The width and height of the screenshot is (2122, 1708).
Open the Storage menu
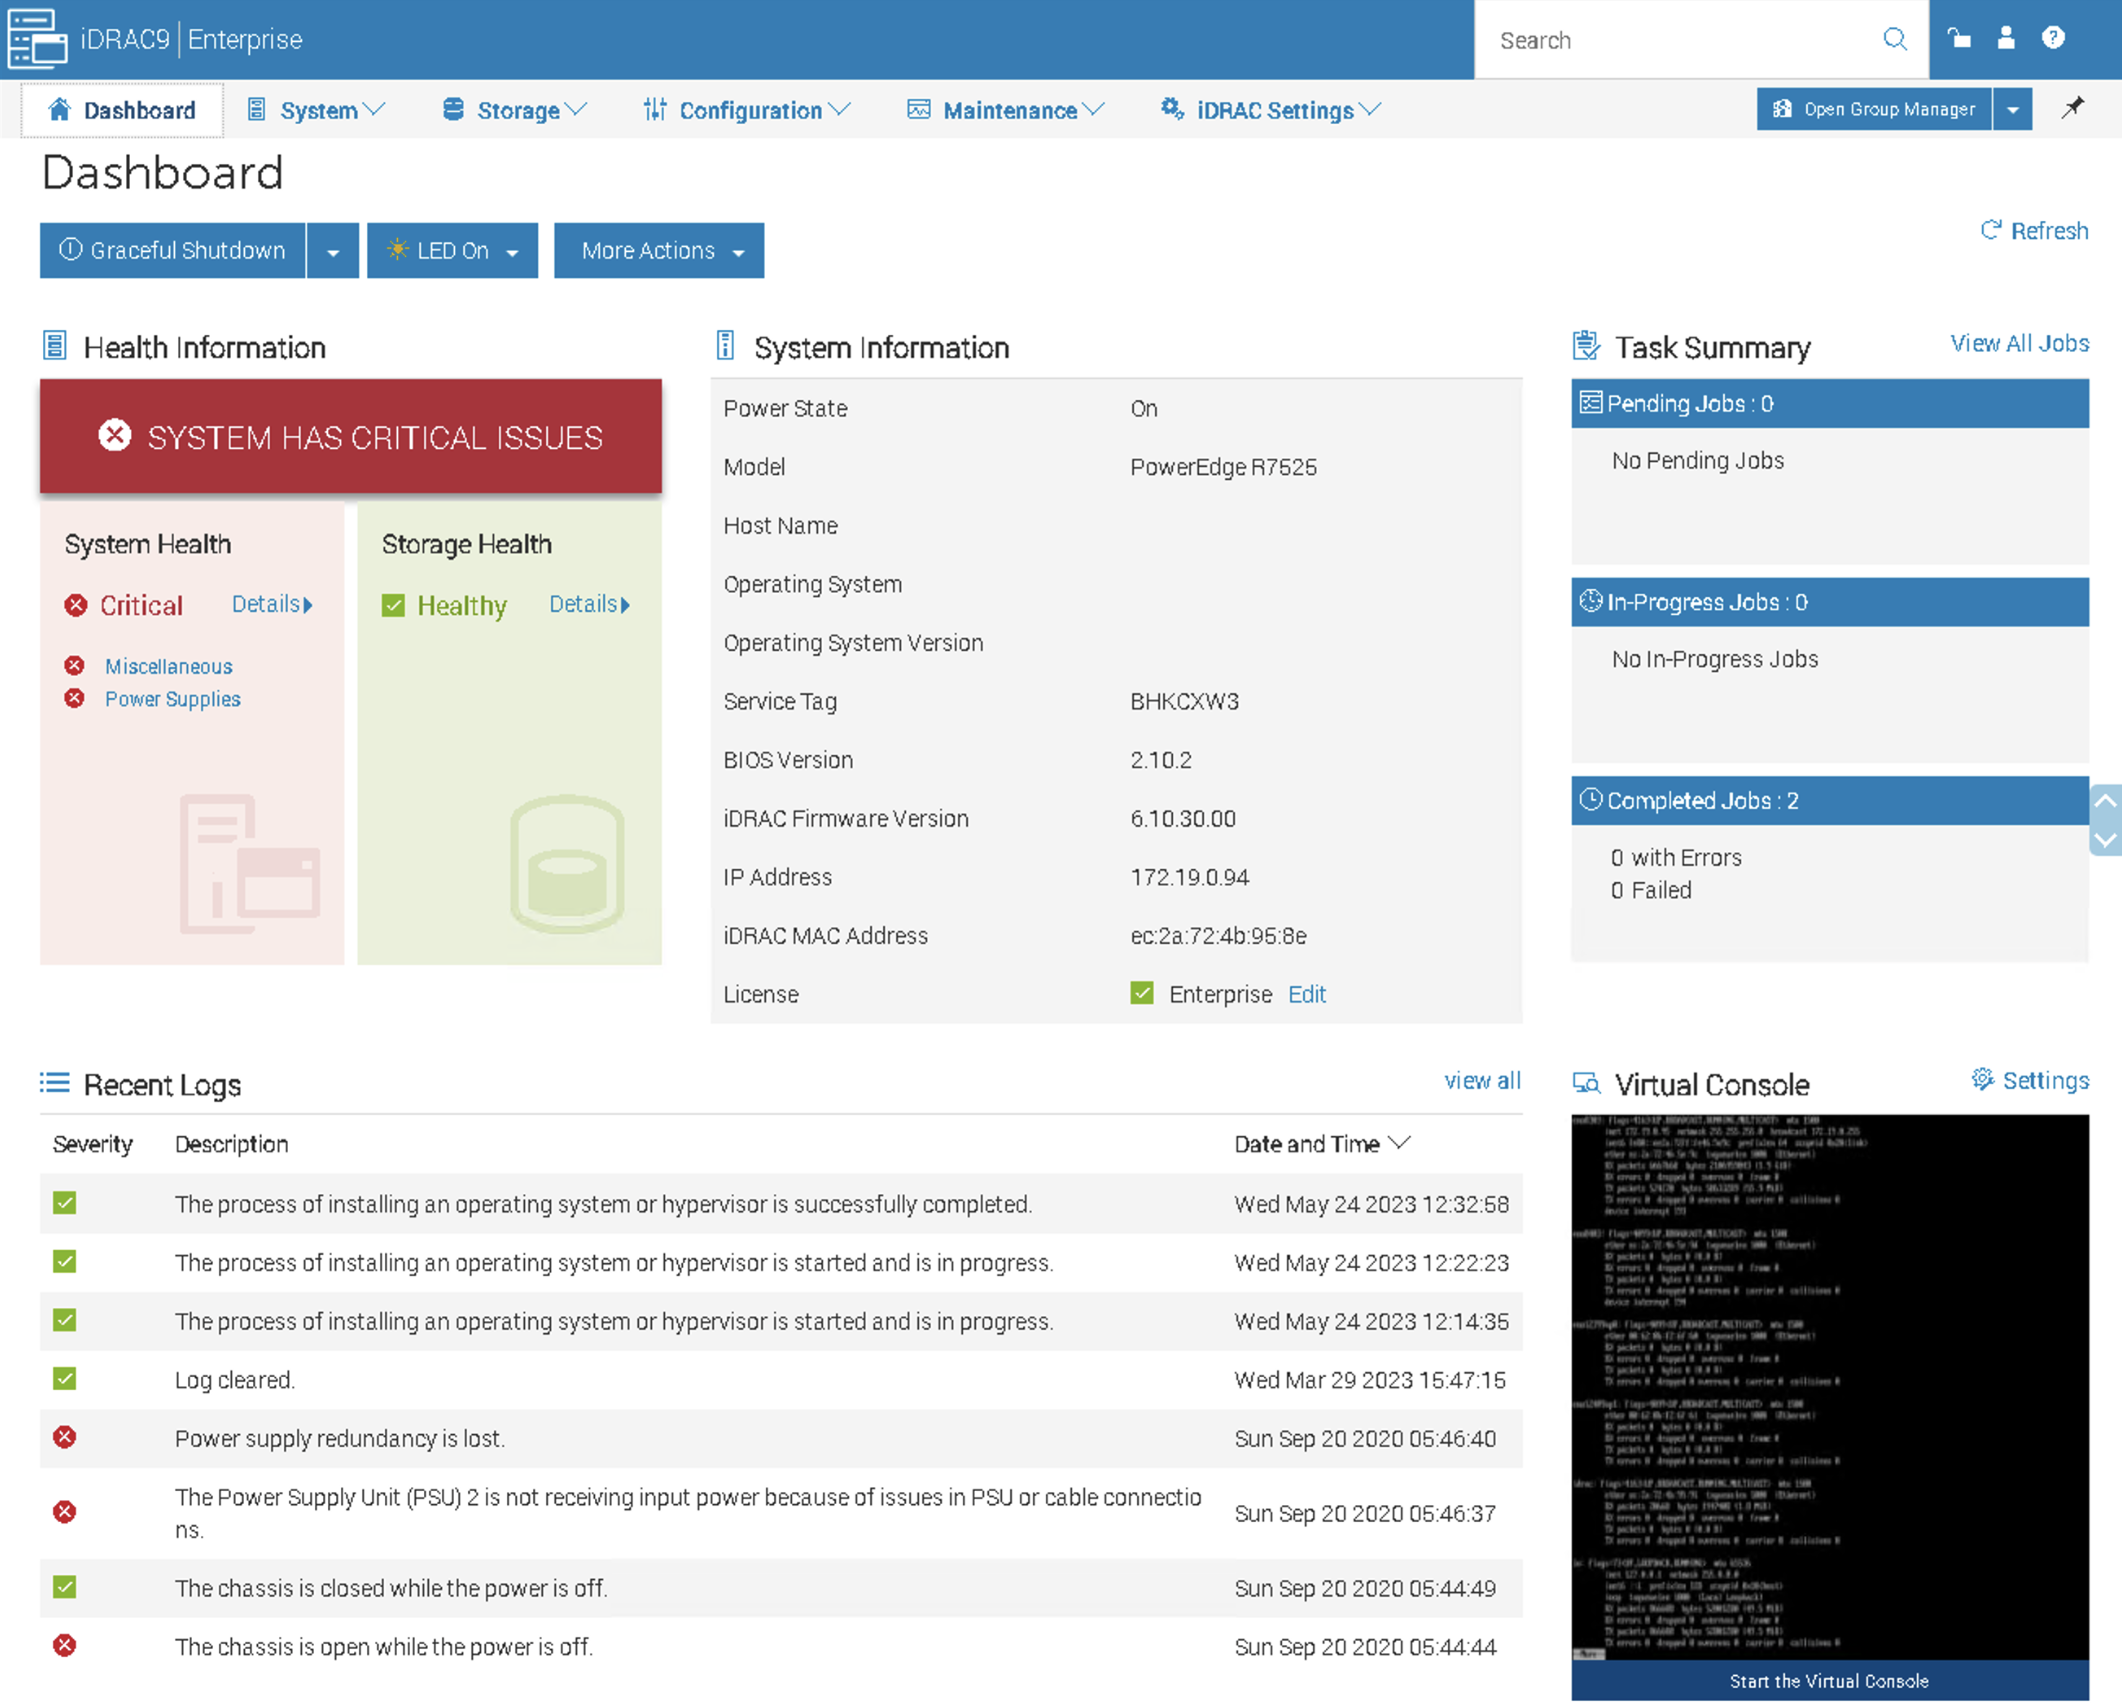[x=515, y=110]
